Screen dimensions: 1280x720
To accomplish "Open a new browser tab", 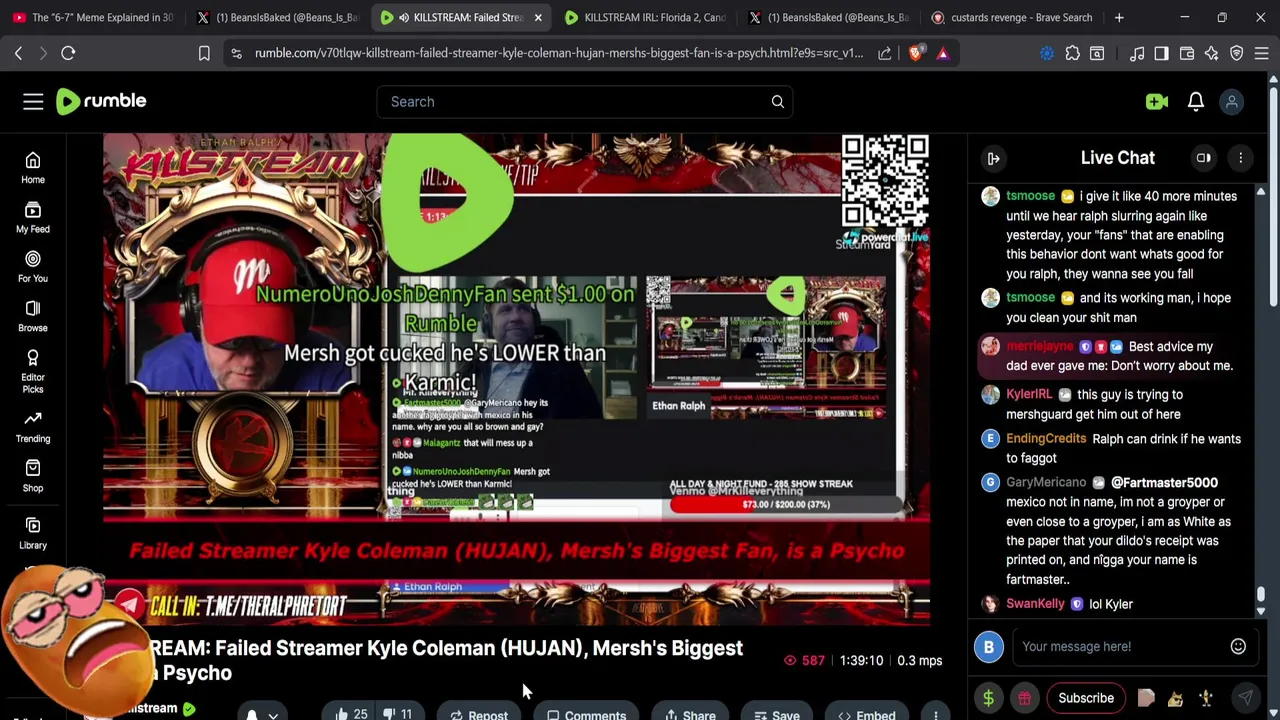I will point(1119,17).
